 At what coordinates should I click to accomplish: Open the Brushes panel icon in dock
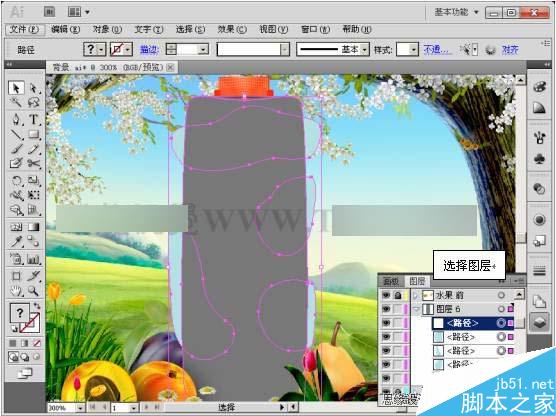click(539, 138)
